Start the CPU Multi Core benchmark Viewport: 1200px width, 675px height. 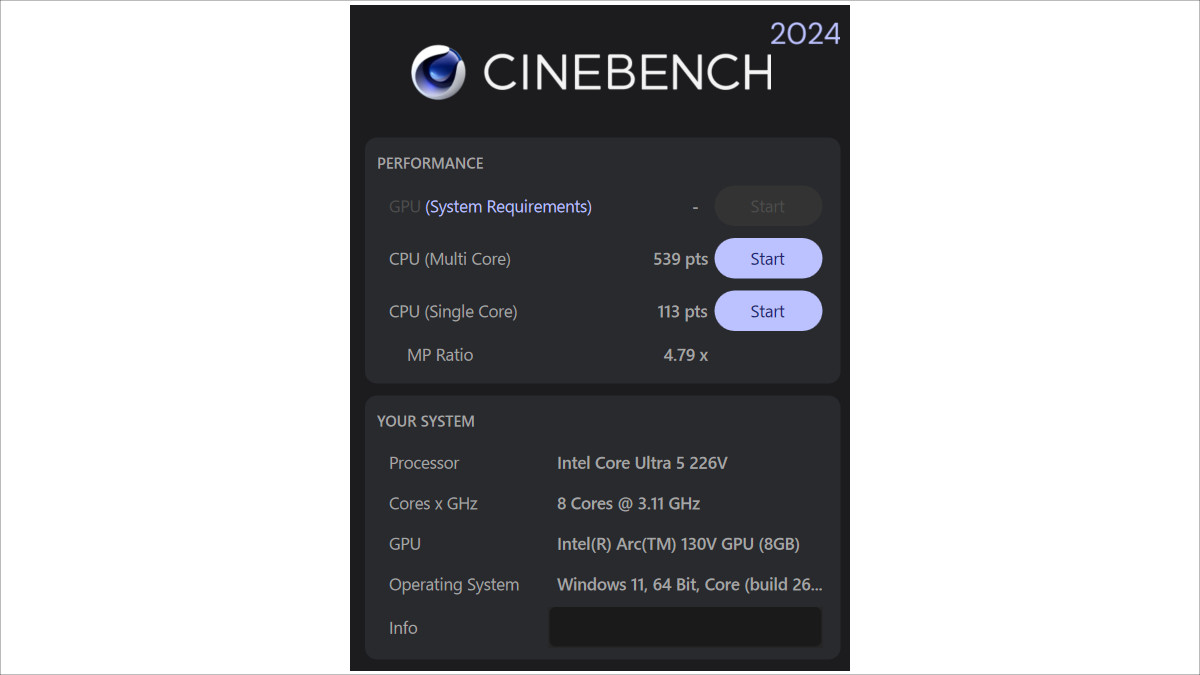[x=768, y=258]
